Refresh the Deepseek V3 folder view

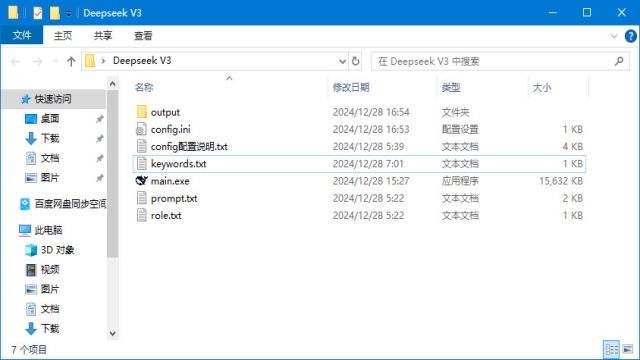(356, 61)
